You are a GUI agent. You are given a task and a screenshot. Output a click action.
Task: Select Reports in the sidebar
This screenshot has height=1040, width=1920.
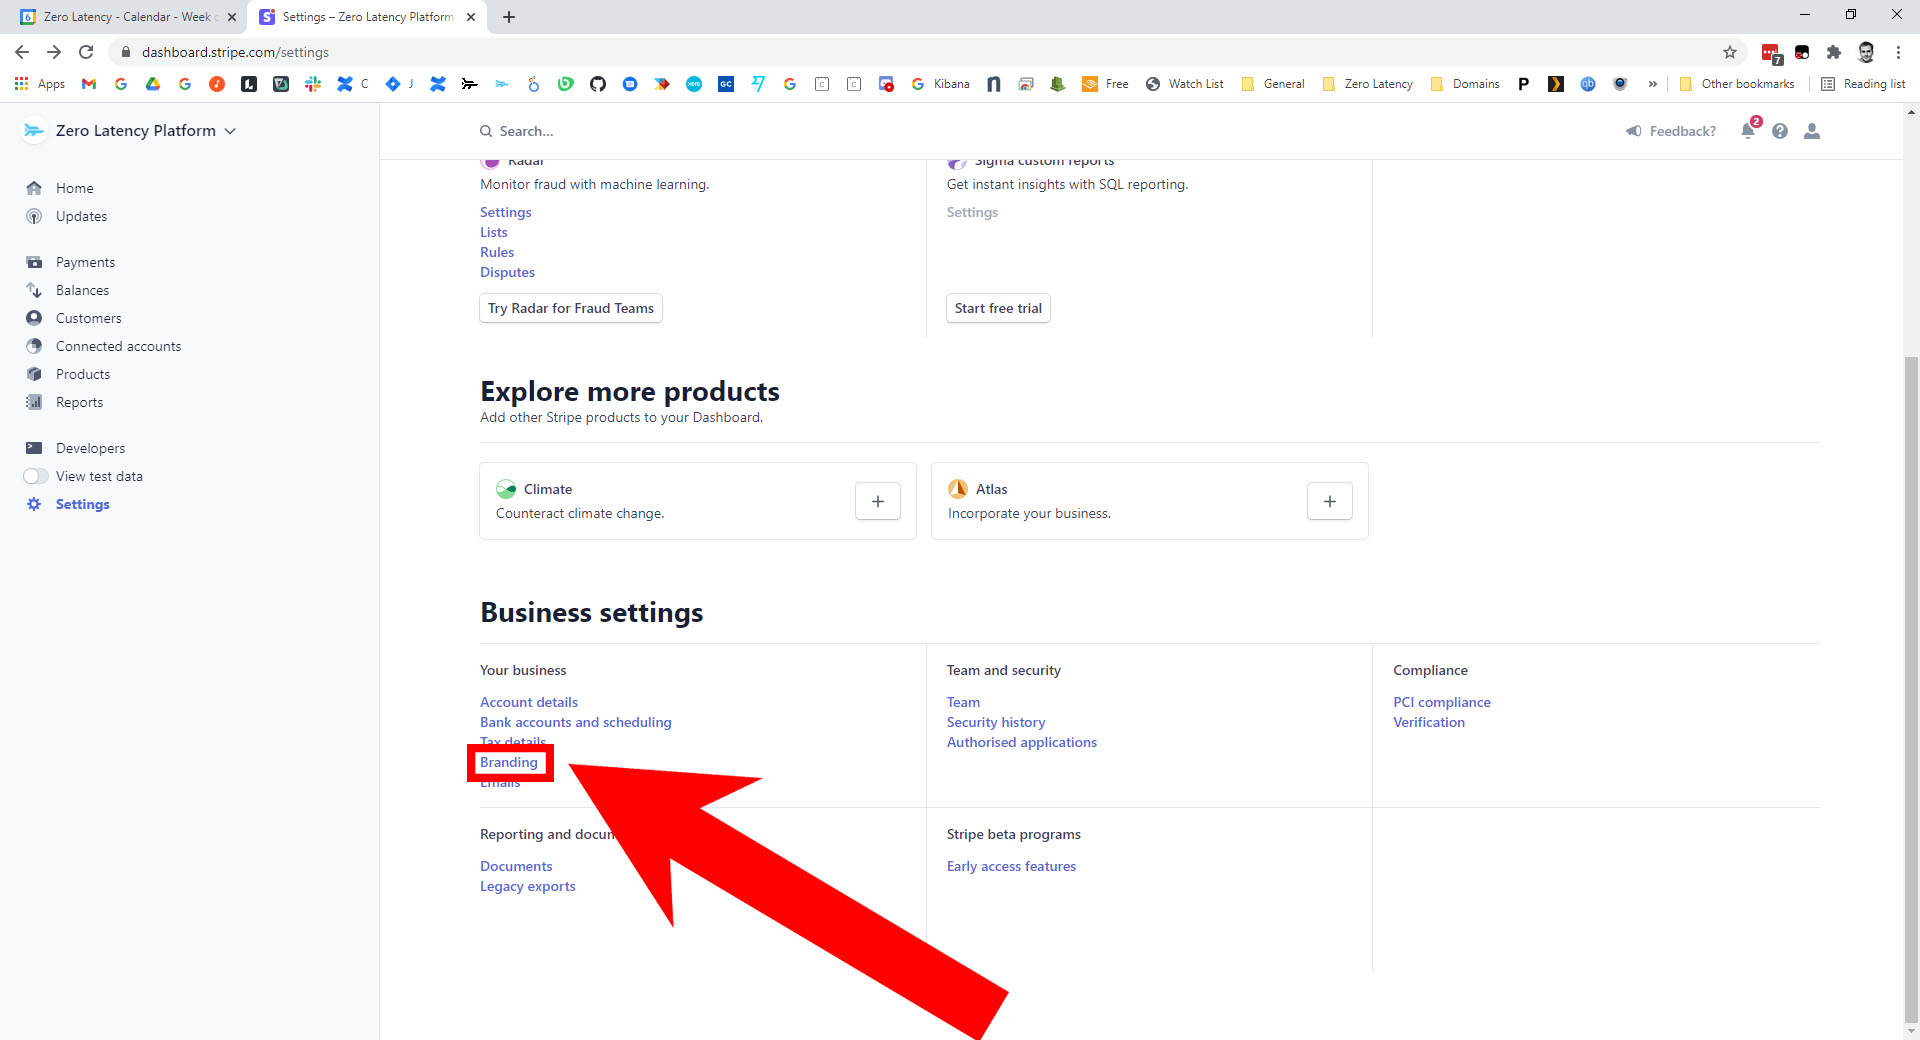tap(79, 402)
